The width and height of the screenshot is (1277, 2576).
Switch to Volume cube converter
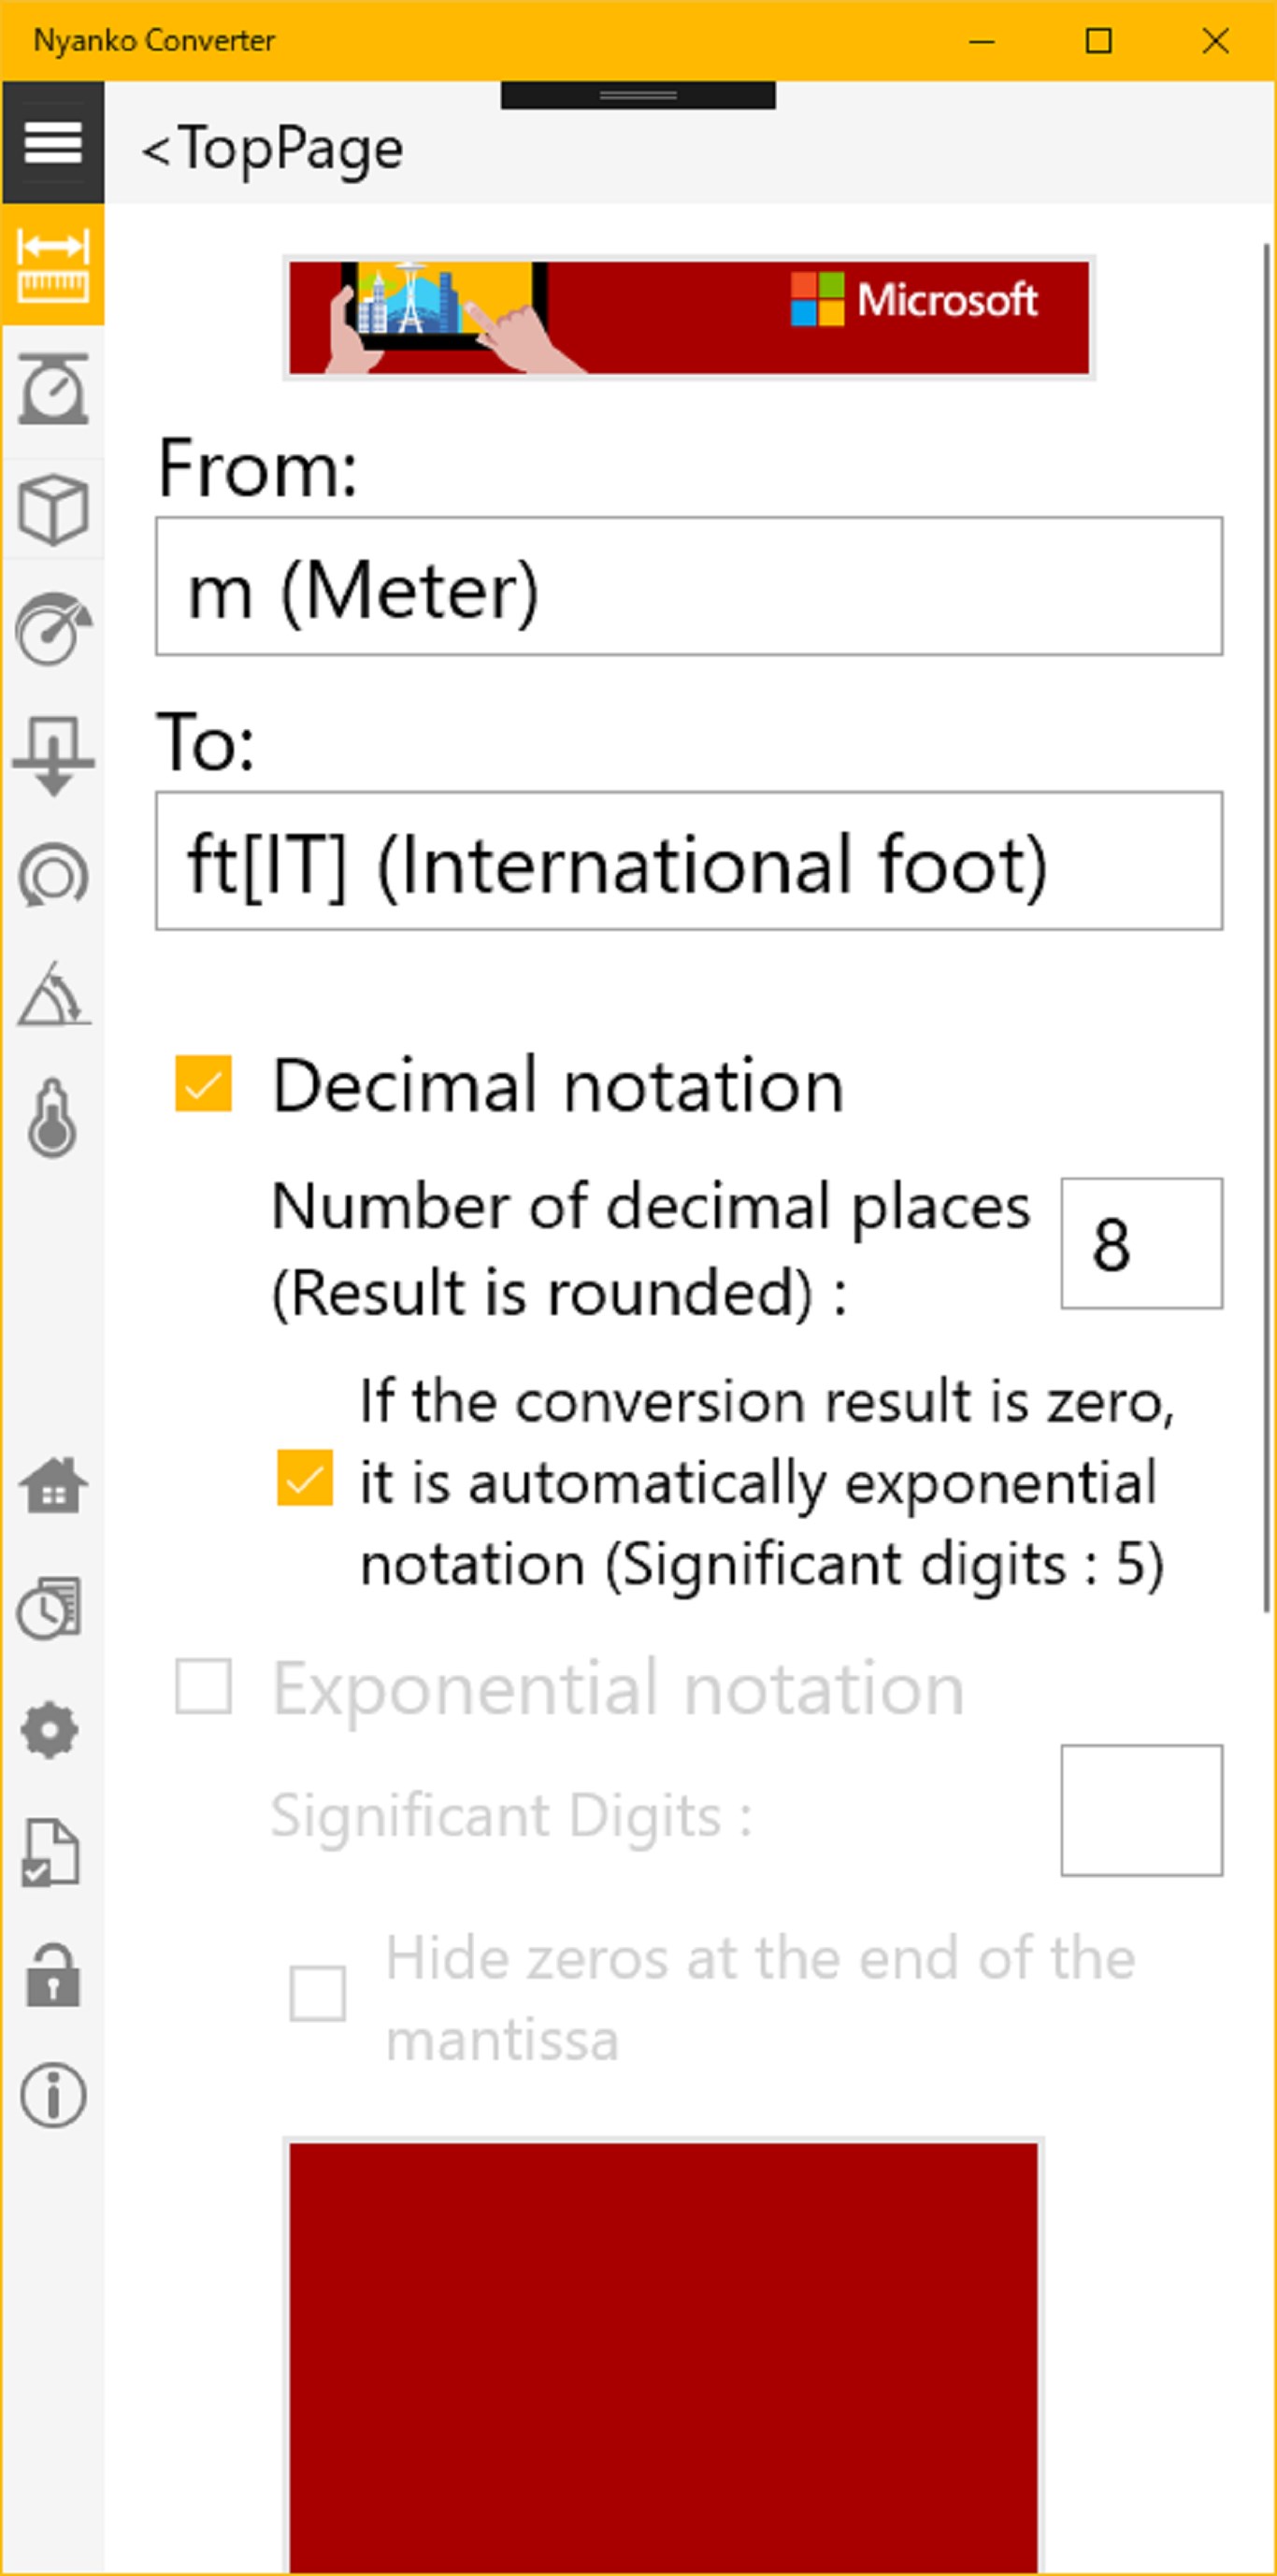tap(52, 510)
